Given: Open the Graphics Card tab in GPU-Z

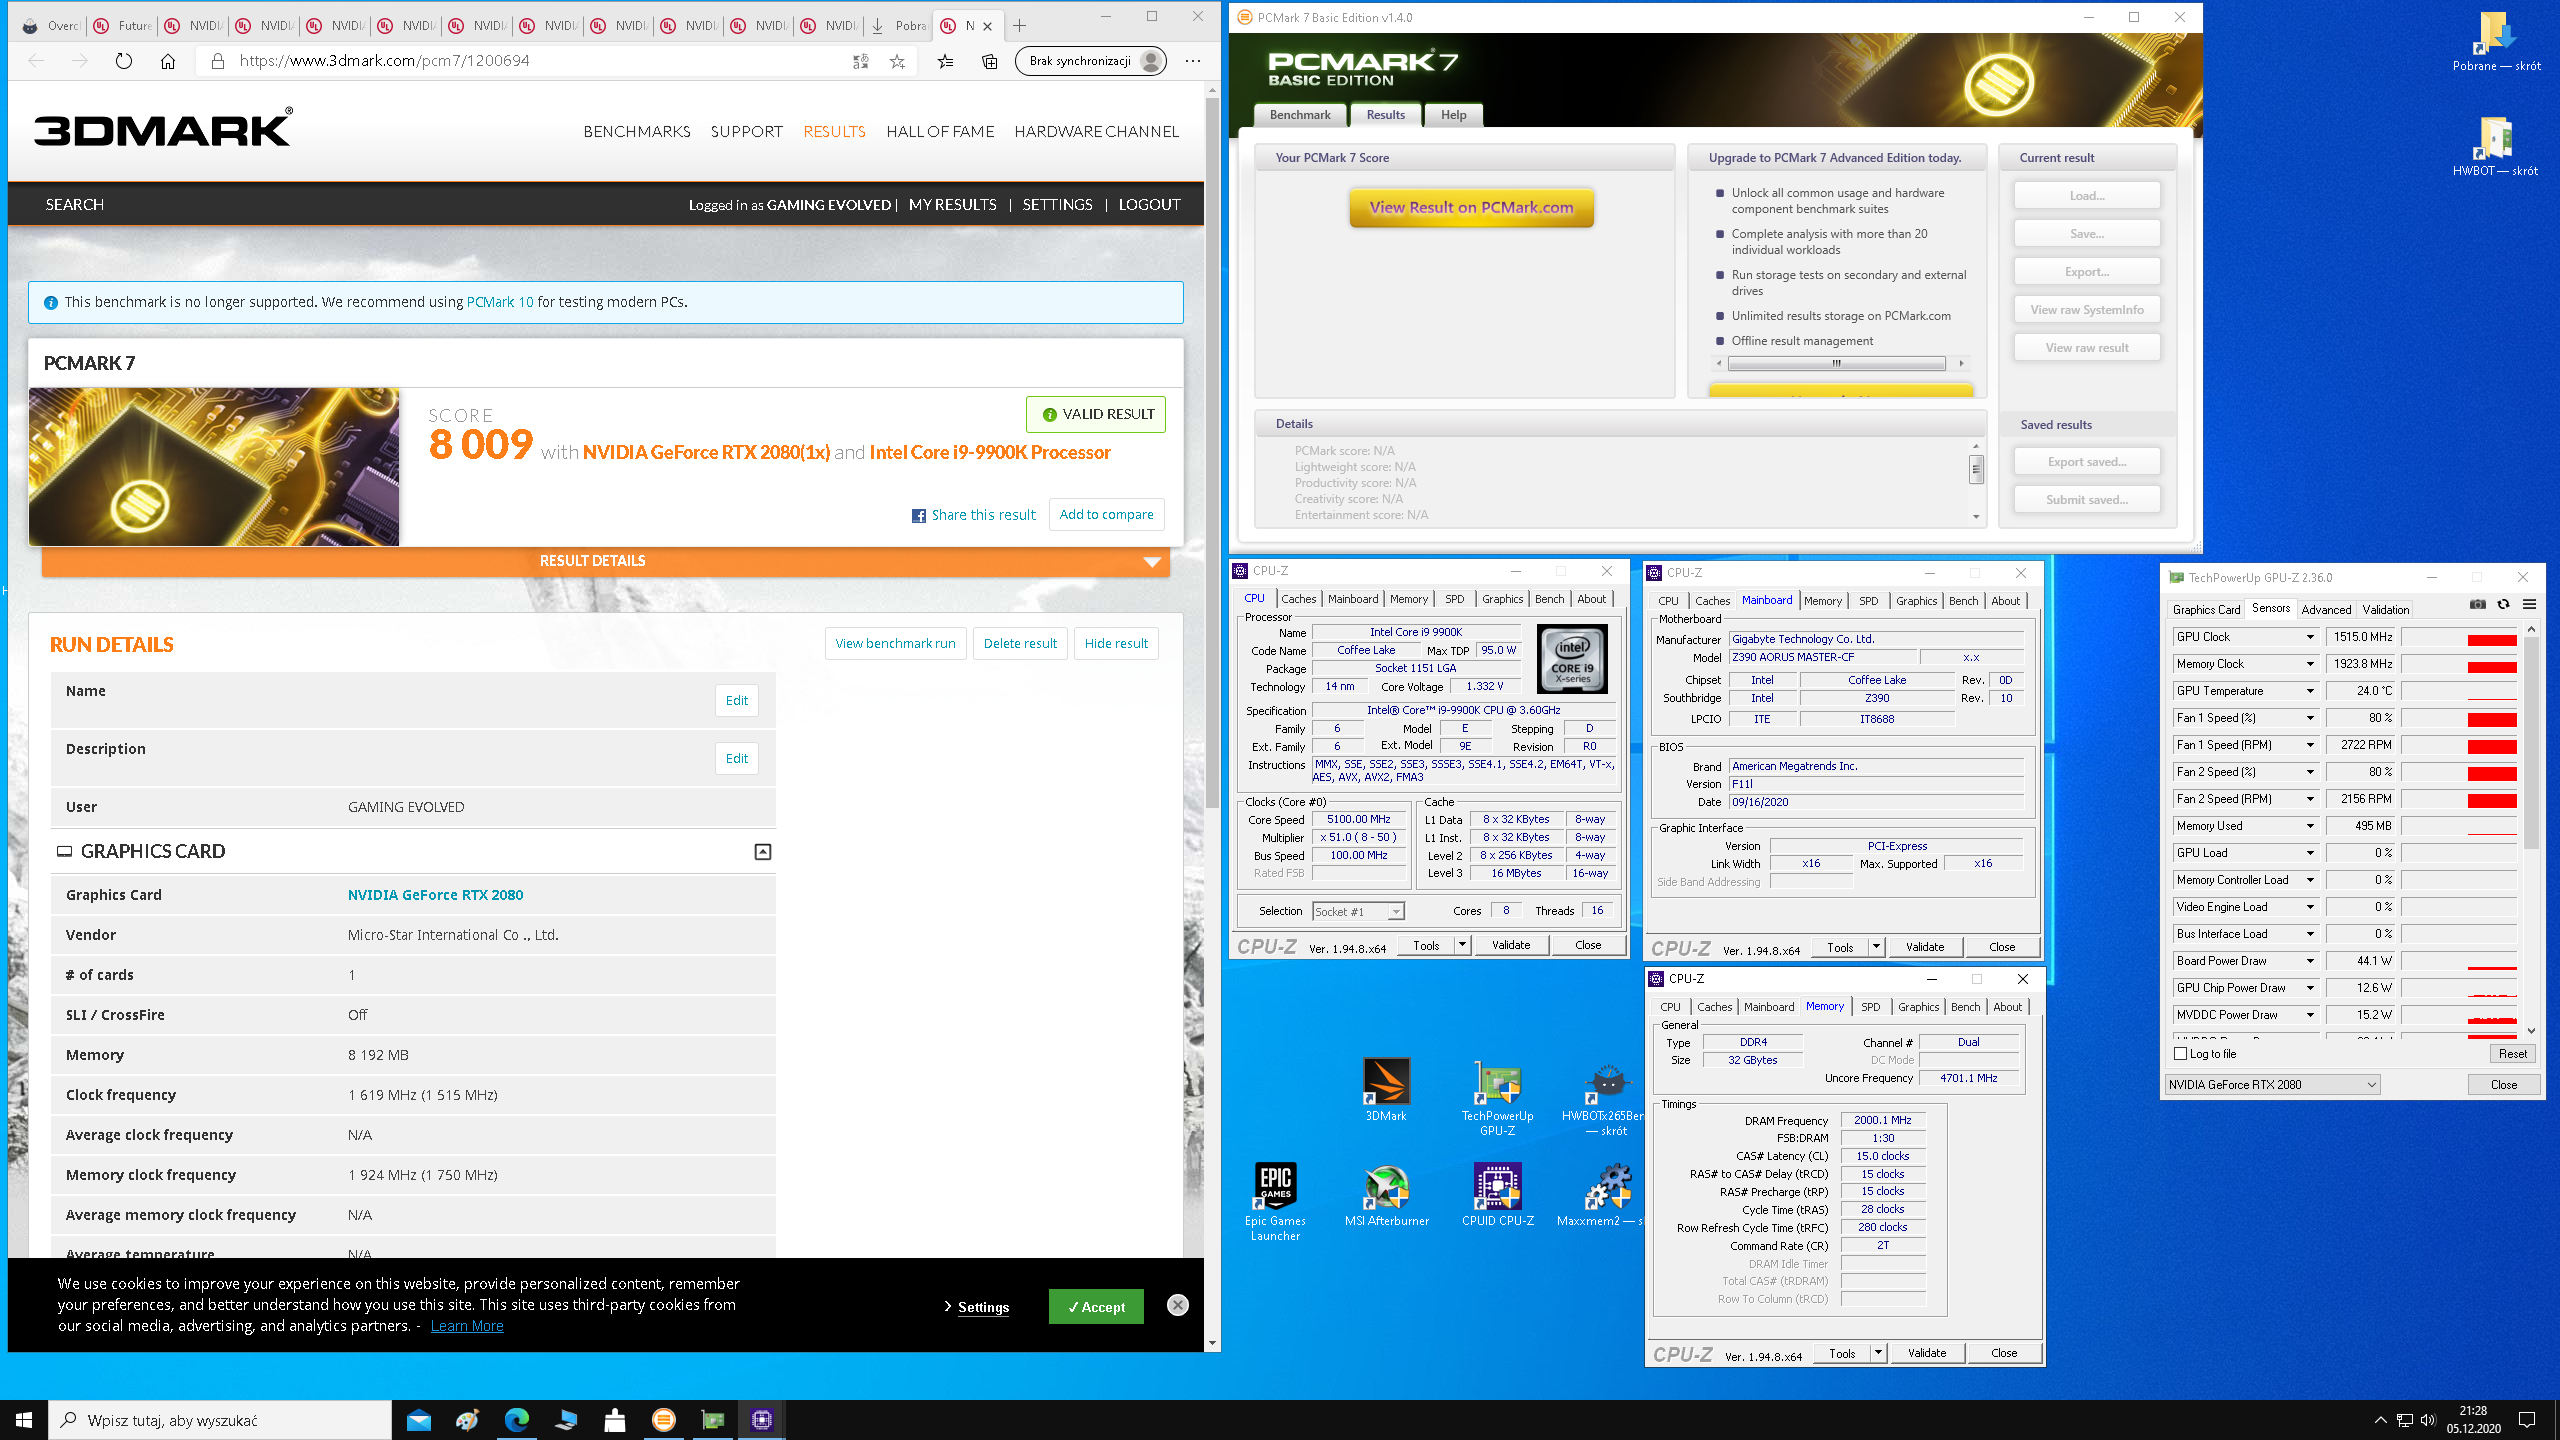Looking at the screenshot, I should click(2206, 609).
